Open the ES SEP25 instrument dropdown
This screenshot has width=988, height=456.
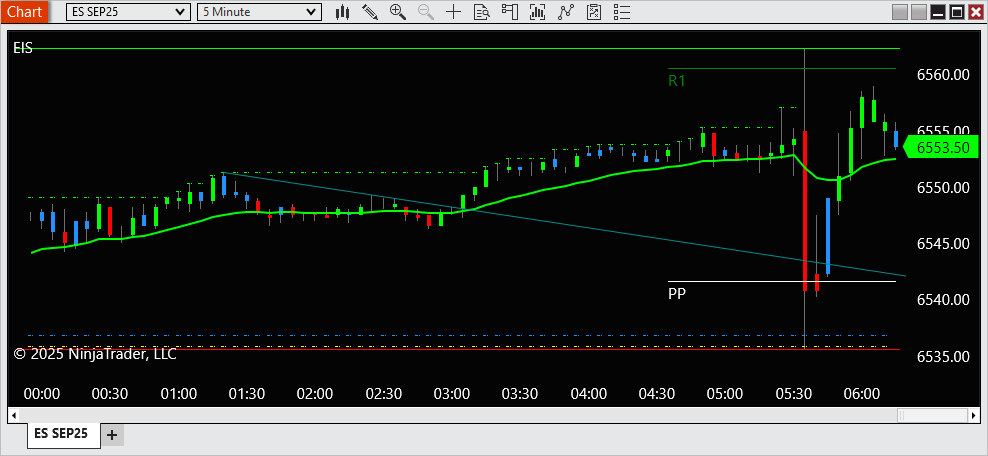pos(128,12)
